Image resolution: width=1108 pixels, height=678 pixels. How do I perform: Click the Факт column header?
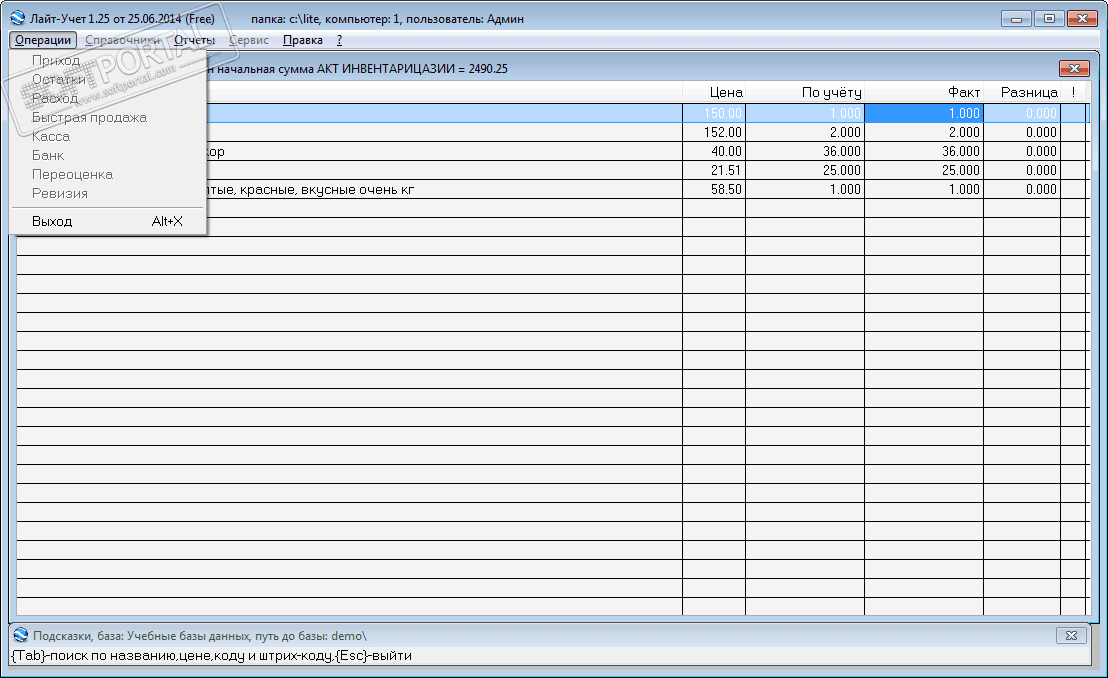[924, 93]
